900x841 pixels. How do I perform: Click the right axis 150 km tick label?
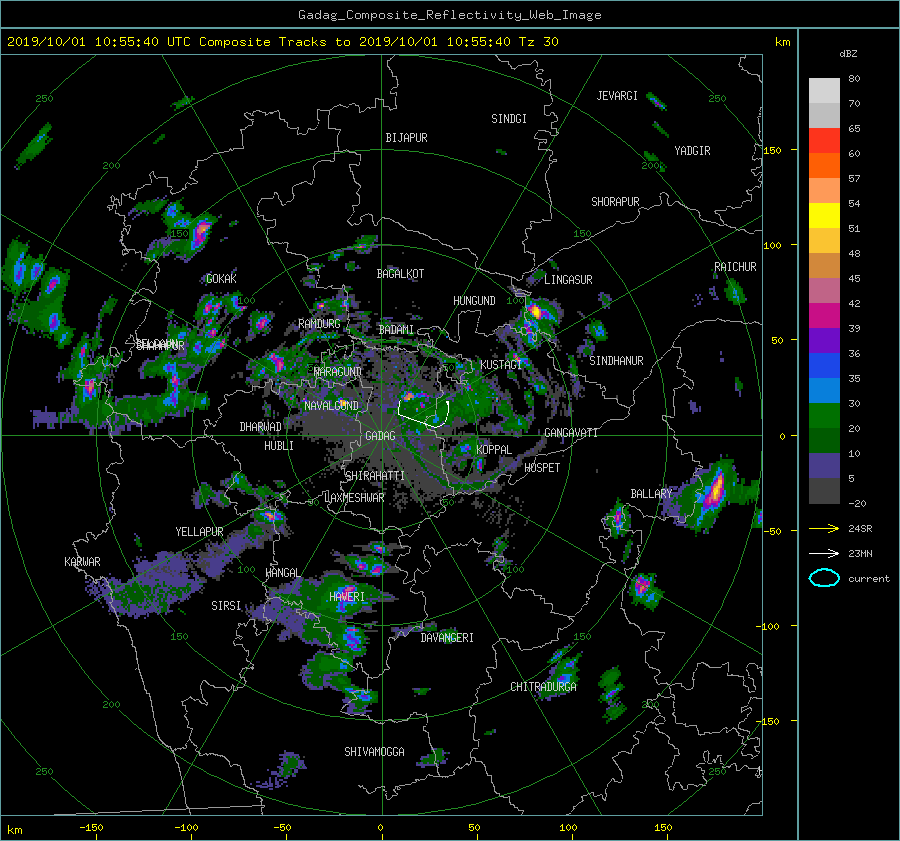pyautogui.click(x=772, y=150)
